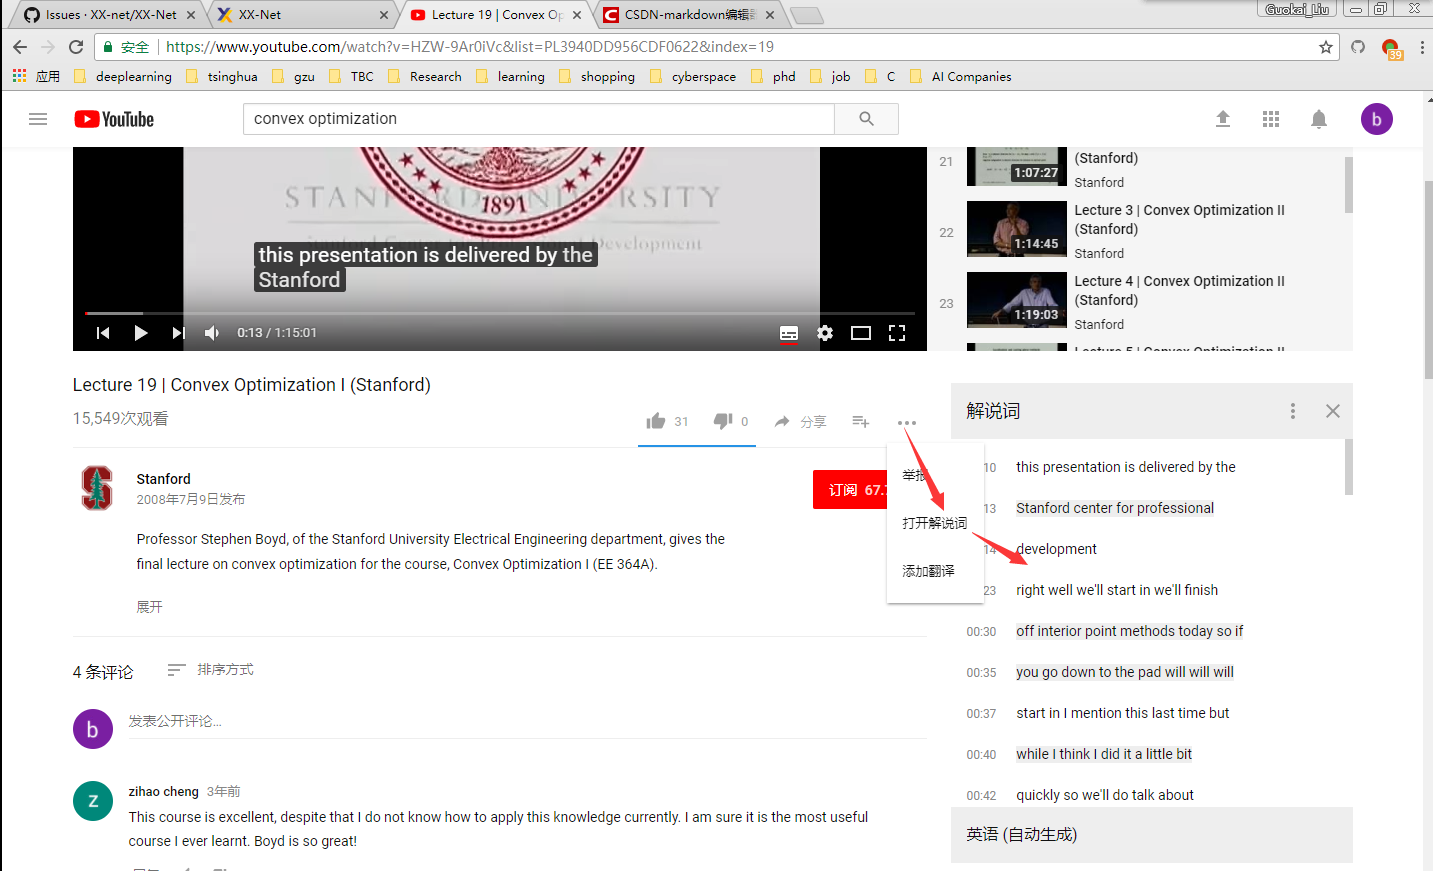Close the transcript panel

pos(1333,411)
